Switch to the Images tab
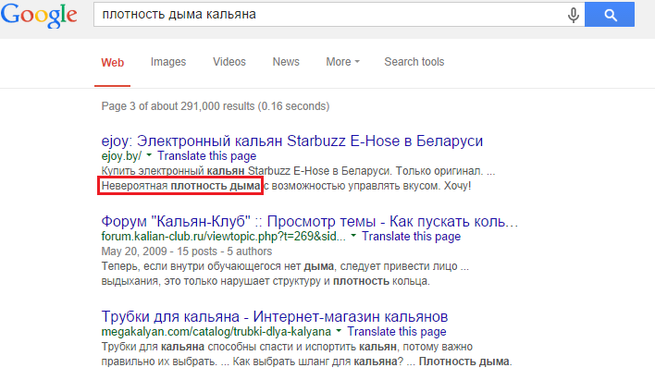 [168, 62]
